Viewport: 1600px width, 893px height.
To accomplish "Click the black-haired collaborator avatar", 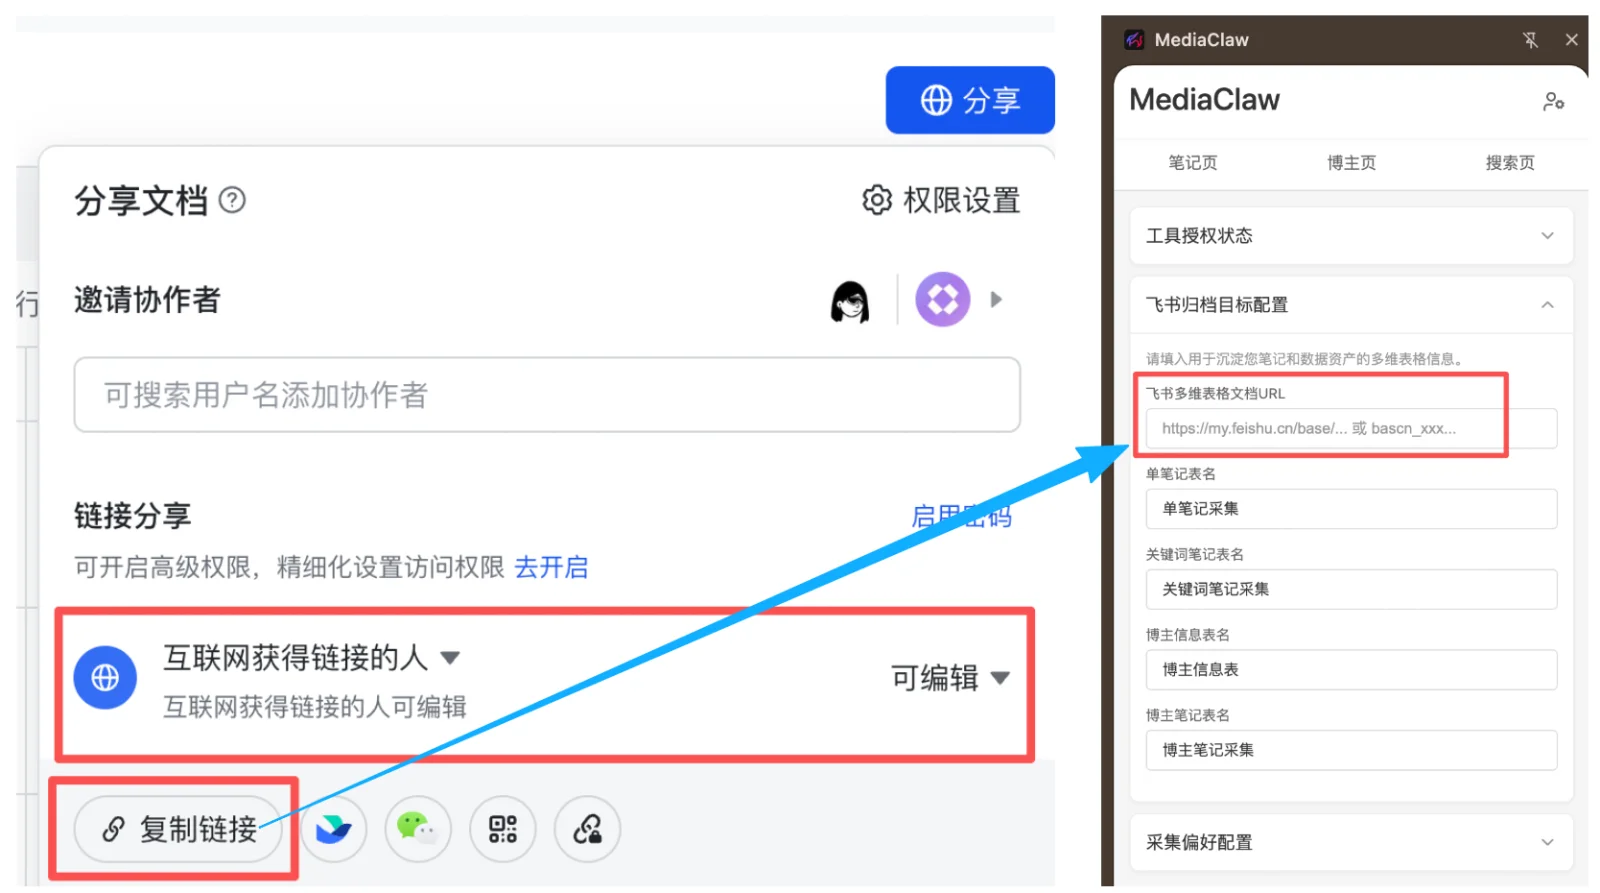I will tap(850, 300).
